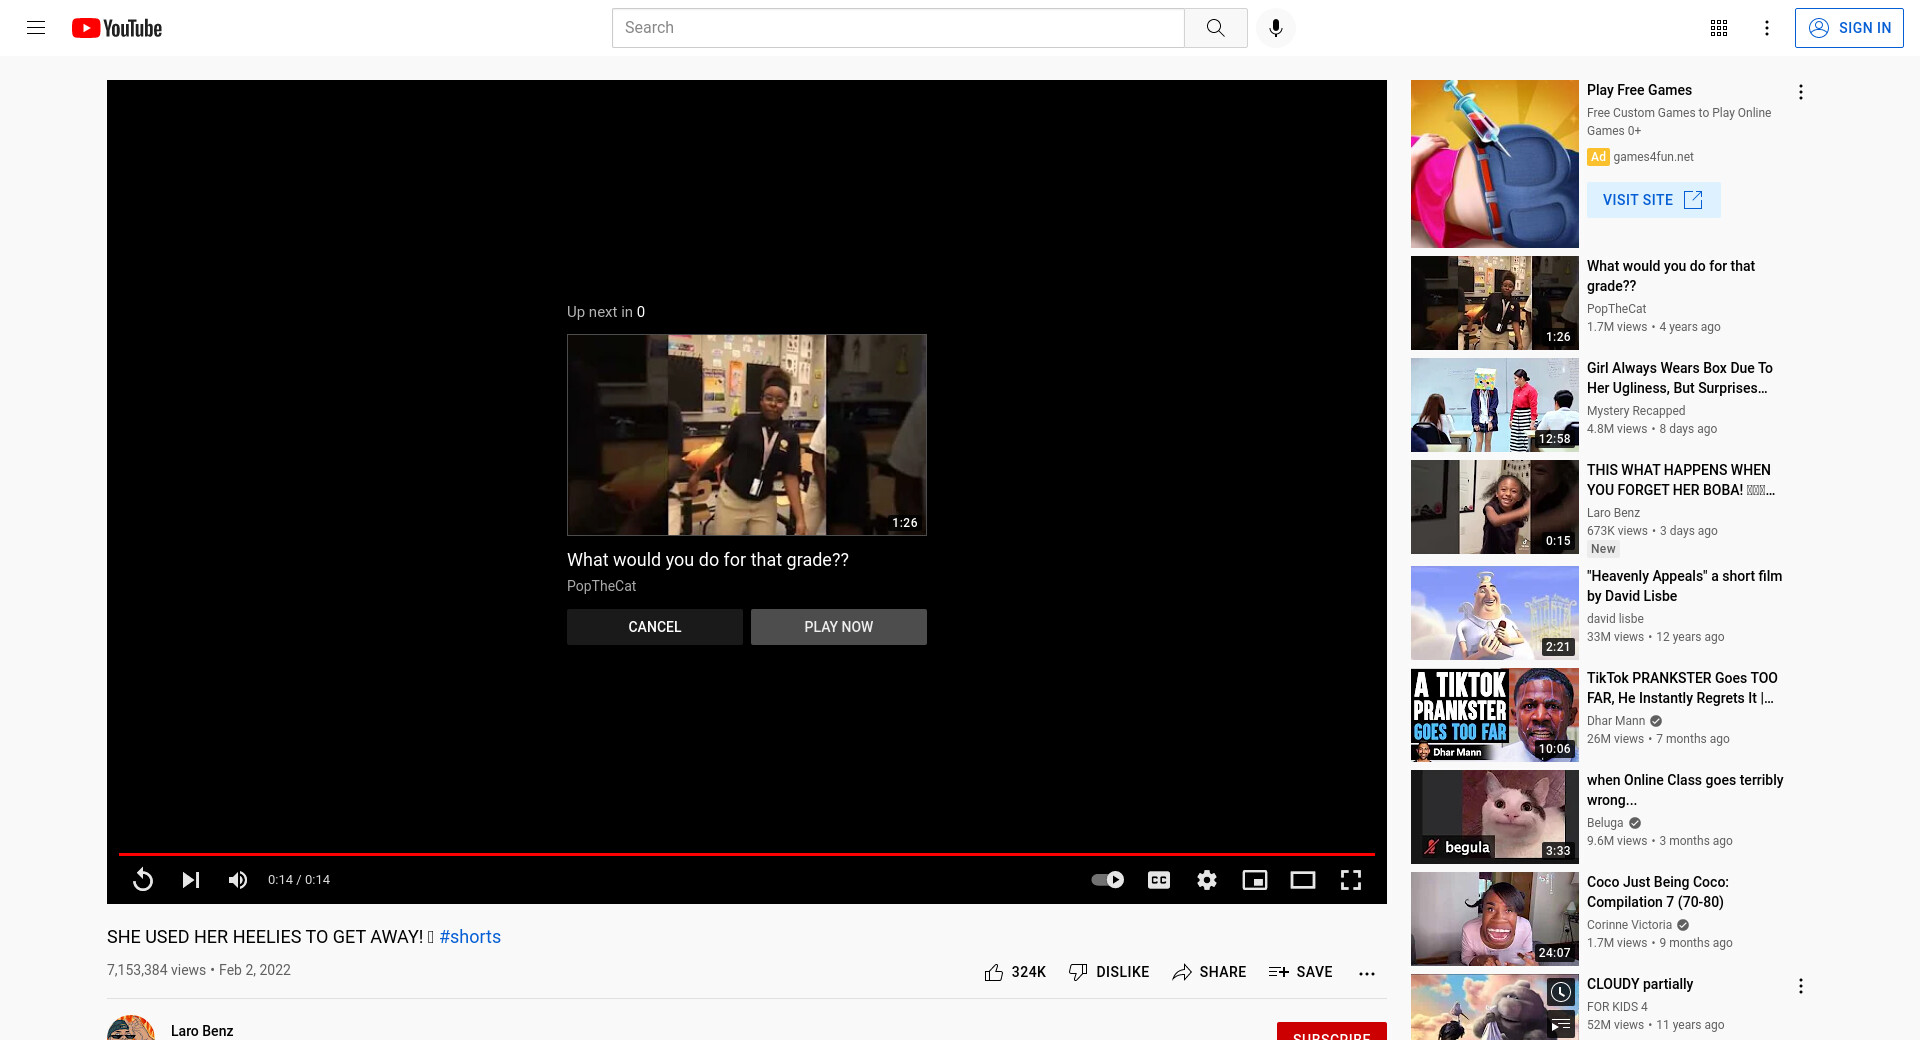This screenshot has height=1040, width=1920.
Task: Click david lisbe channel name
Action: click(1615, 619)
